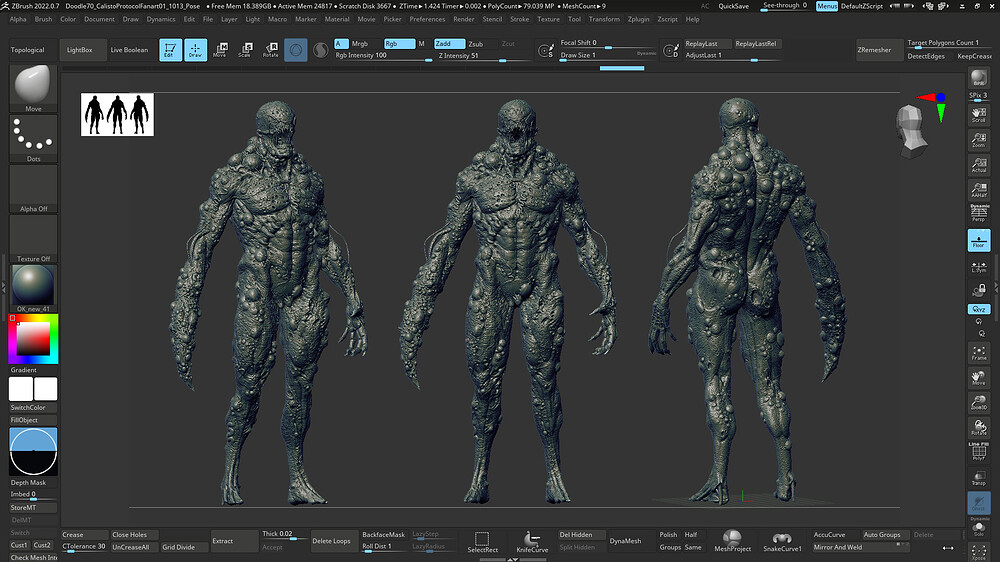Open the Tool menu

click(575, 19)
